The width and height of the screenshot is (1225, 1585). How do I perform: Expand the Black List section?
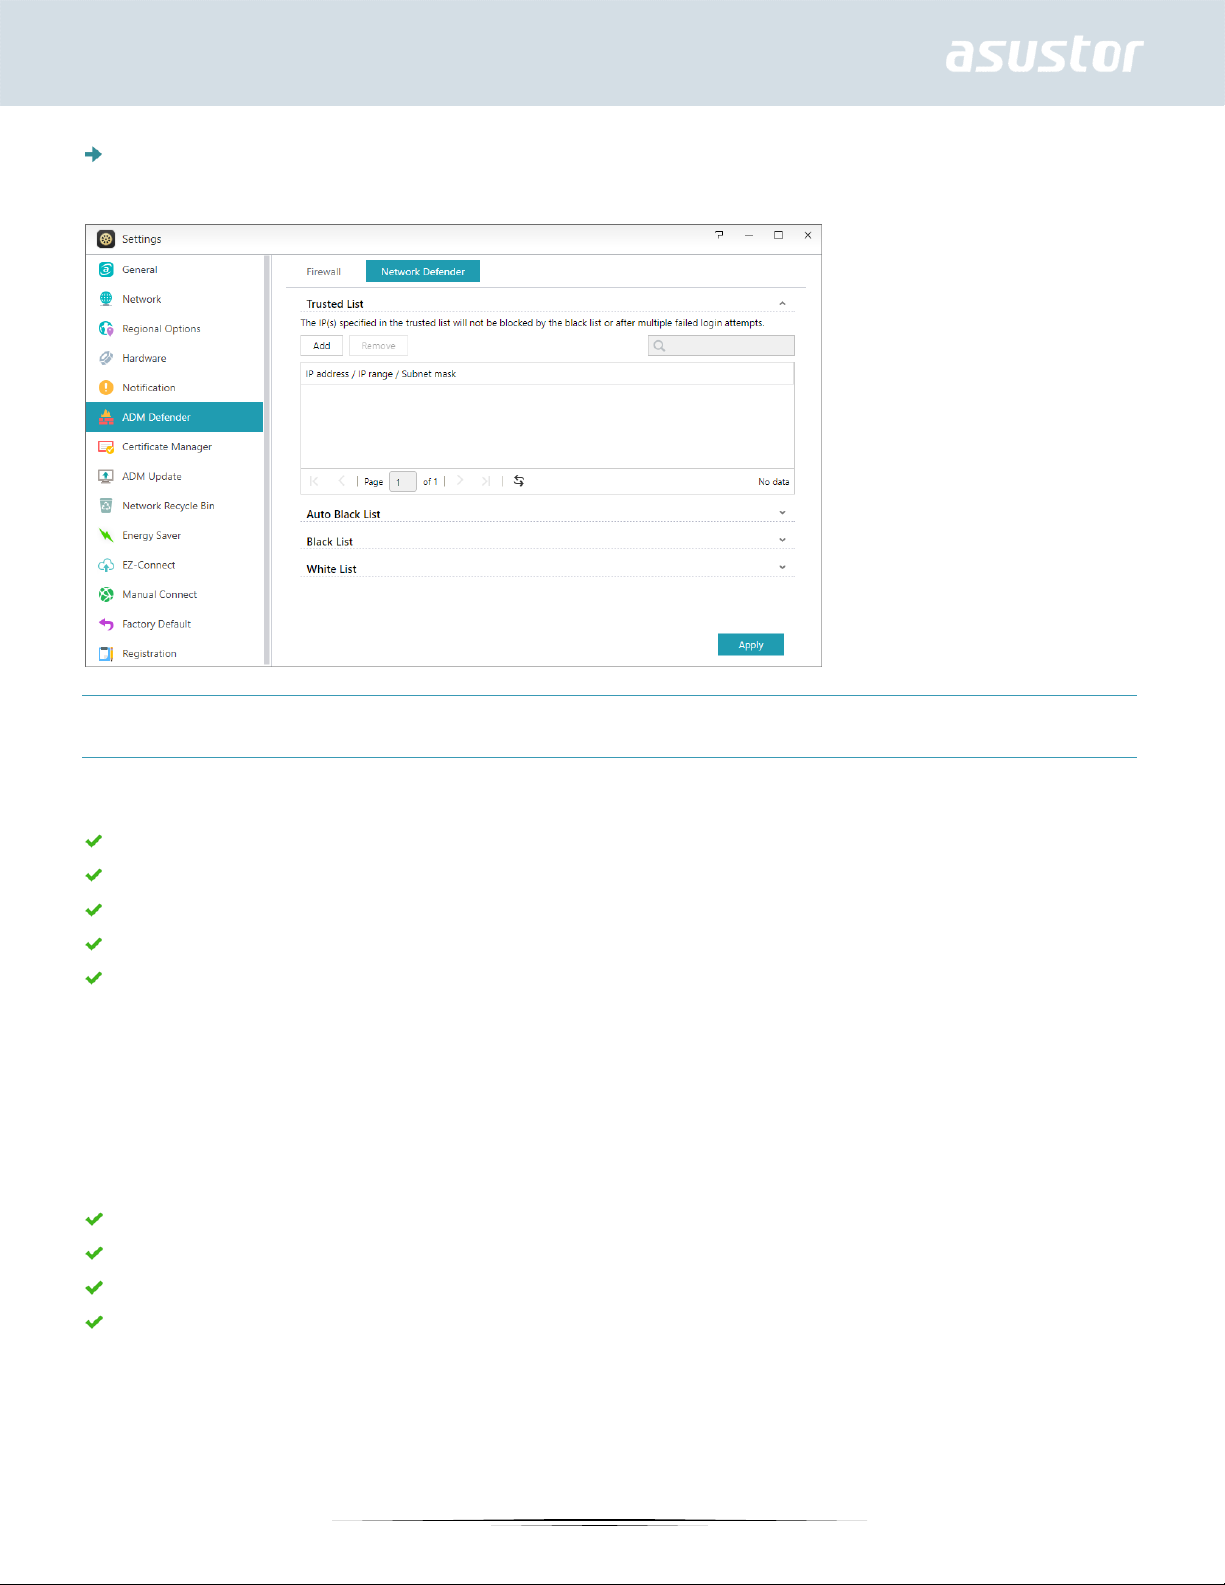[x=782, y=540]
